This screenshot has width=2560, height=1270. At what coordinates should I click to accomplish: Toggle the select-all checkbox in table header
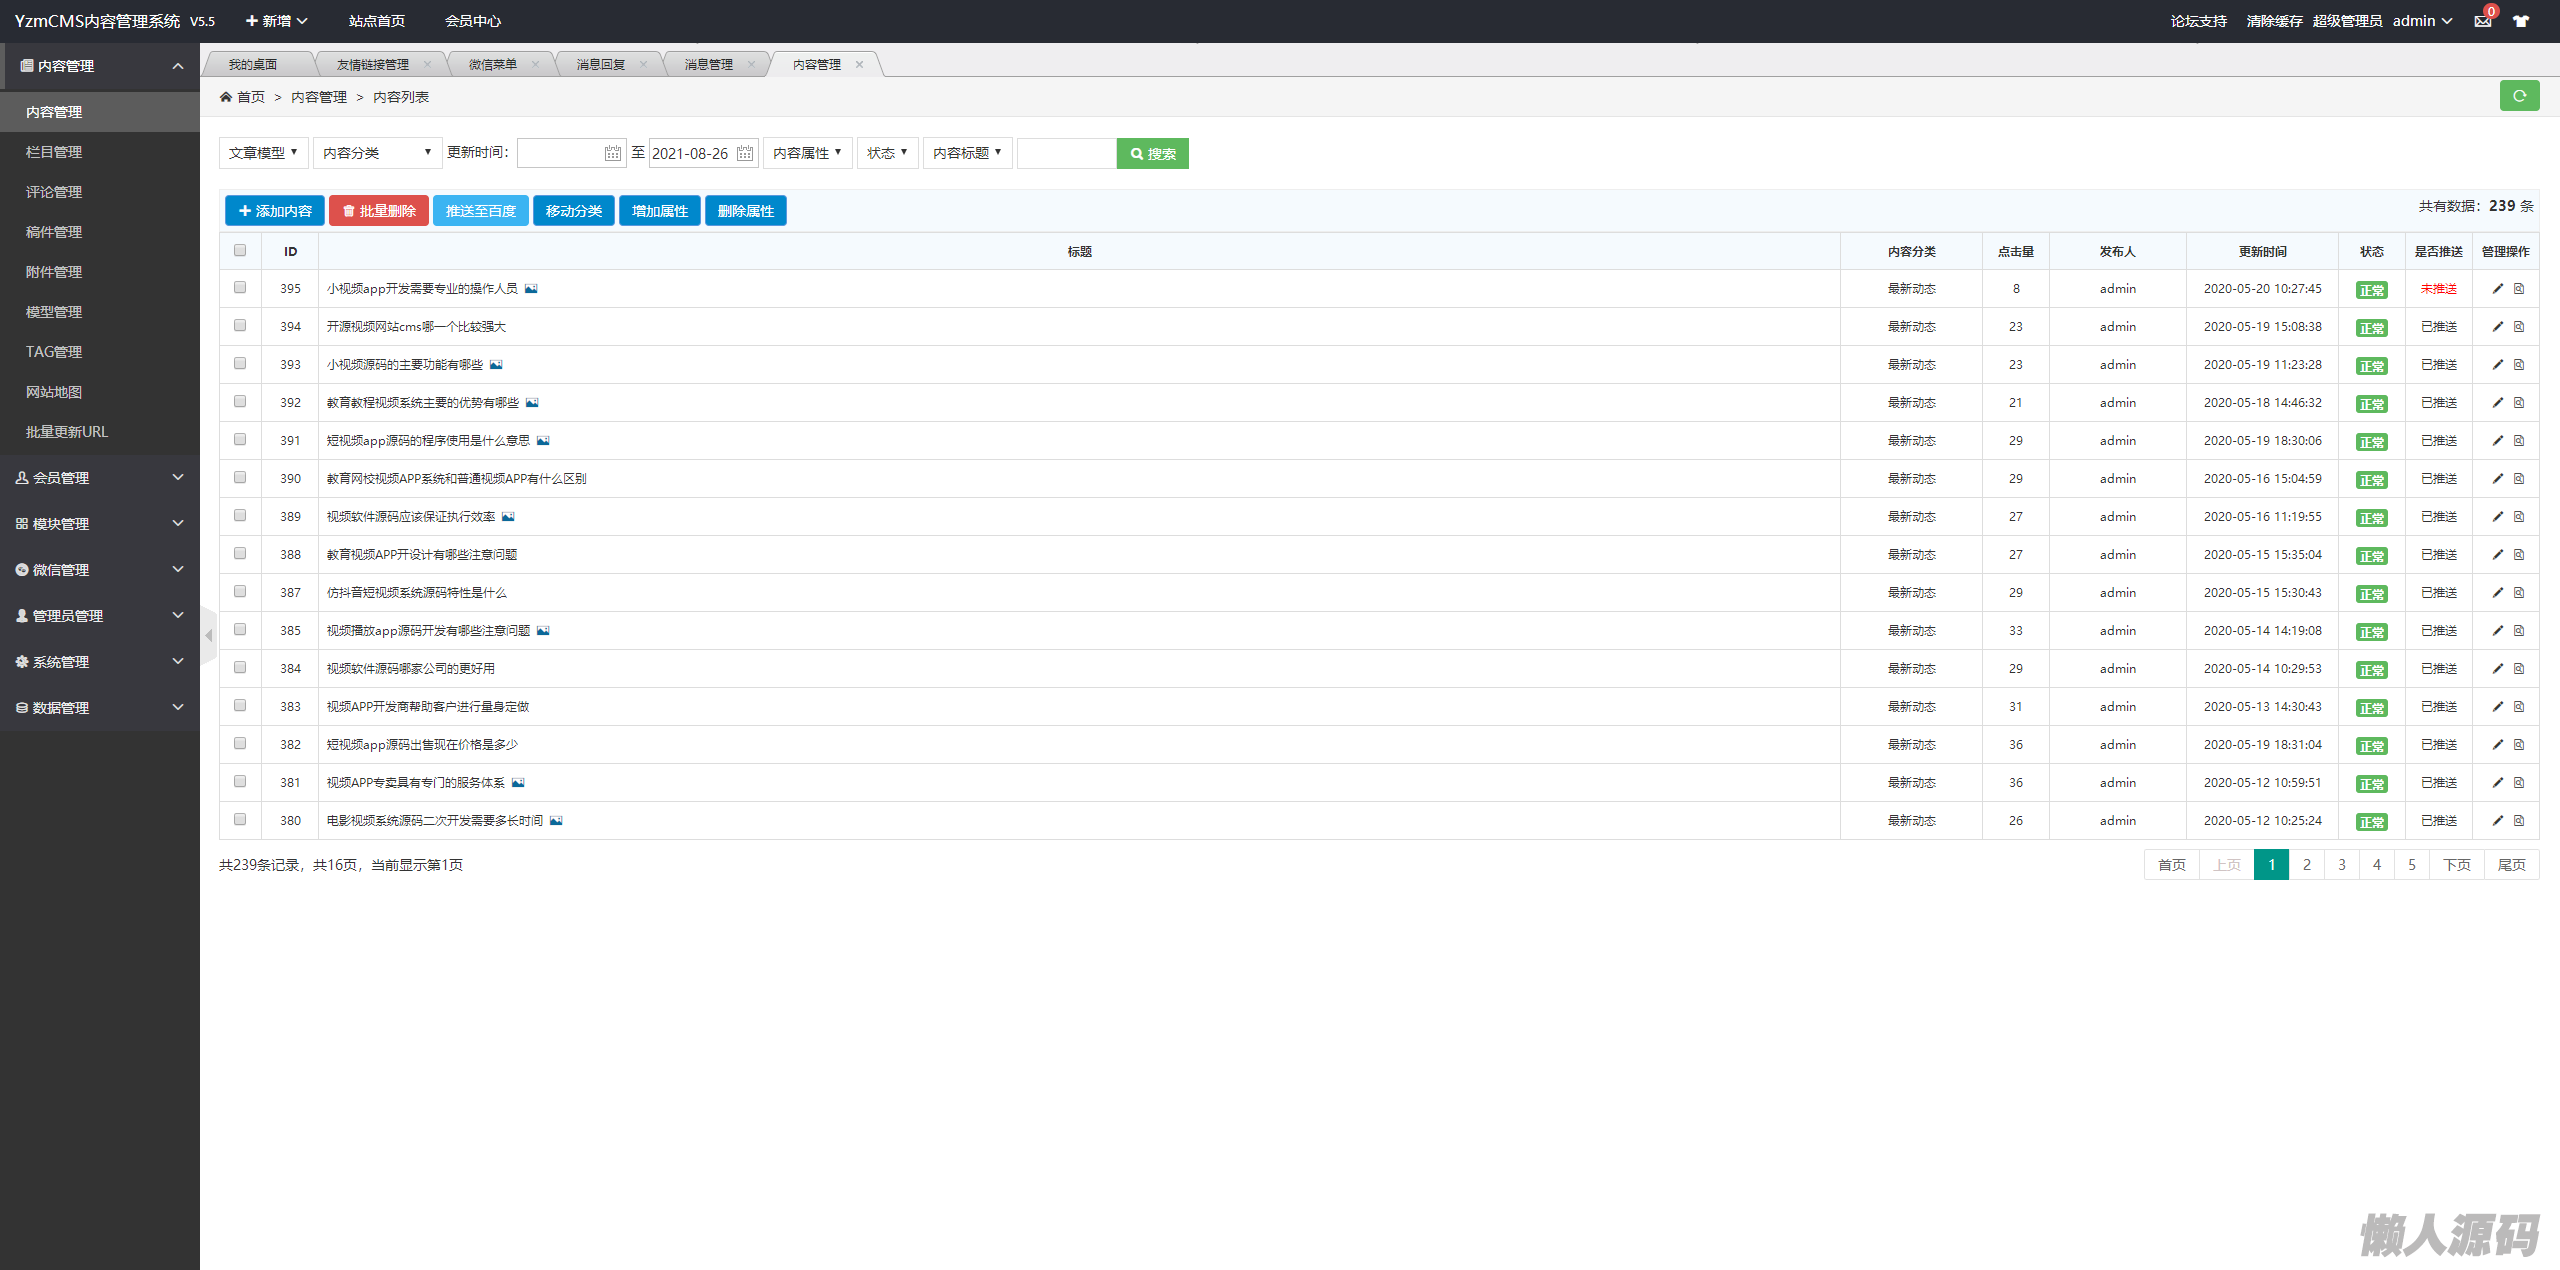pyautogui.click(x=240, y=251)
